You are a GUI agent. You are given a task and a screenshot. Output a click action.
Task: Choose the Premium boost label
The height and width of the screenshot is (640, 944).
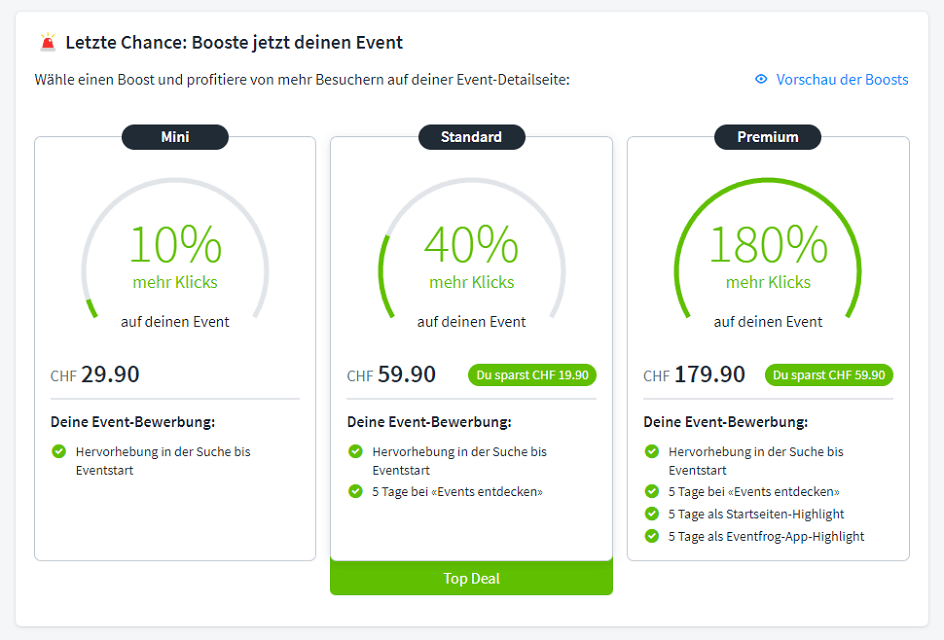(x=767, y=137)
